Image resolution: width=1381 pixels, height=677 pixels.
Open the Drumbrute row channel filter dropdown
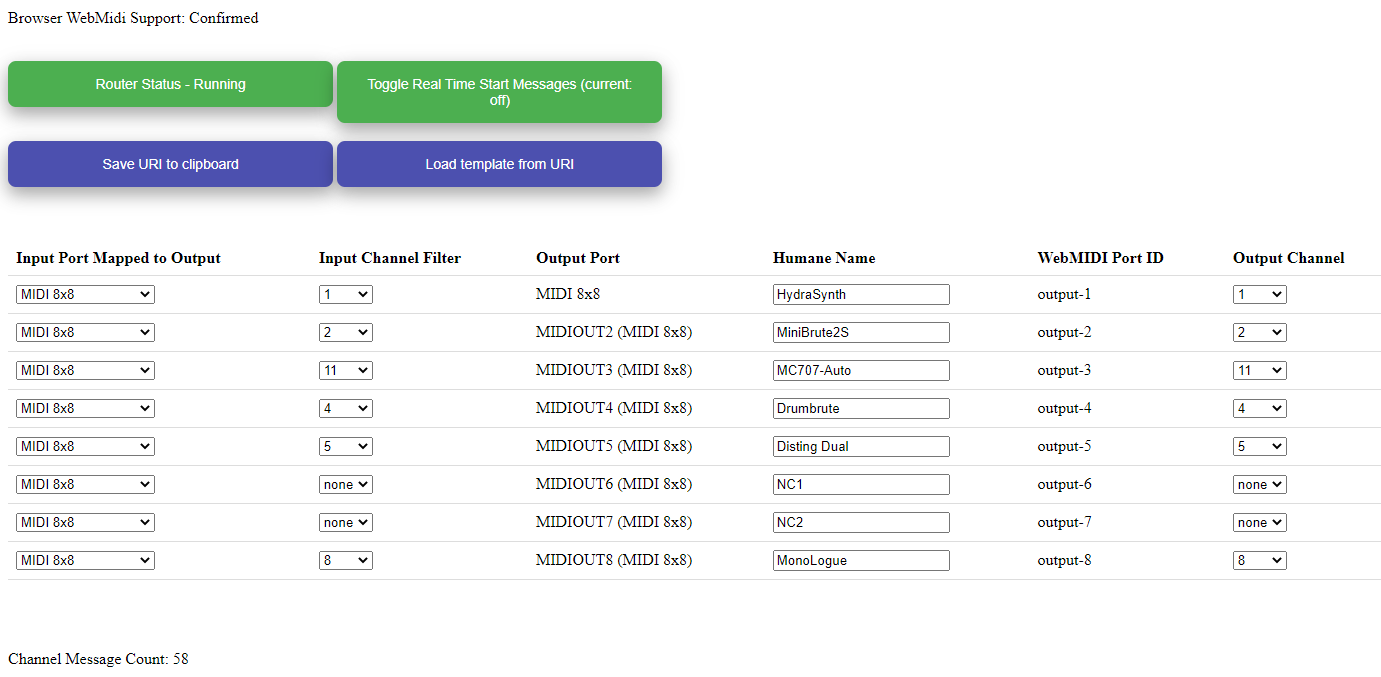pos(345,408)
